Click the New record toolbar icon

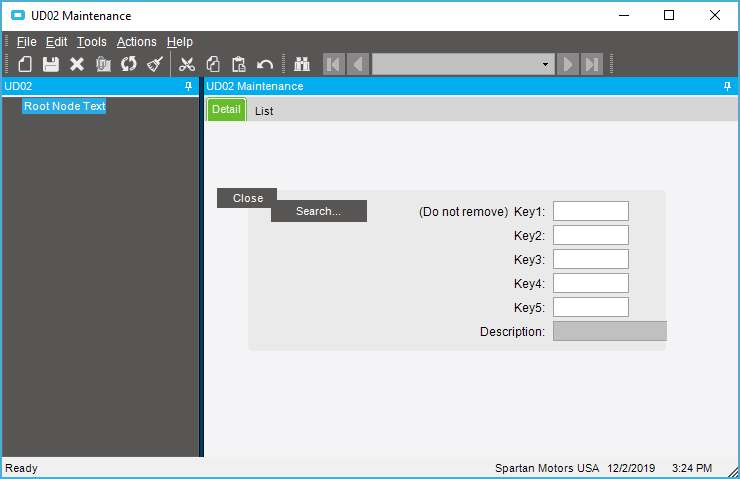pyautogui.click(x=25, y=64)
